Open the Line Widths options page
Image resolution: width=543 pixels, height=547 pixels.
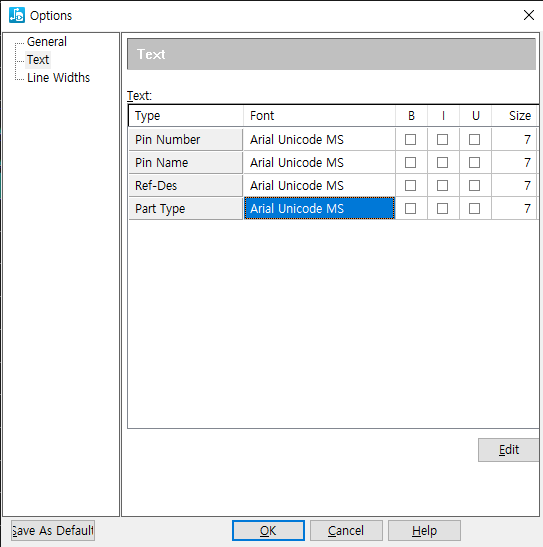(x=58, y=77)
